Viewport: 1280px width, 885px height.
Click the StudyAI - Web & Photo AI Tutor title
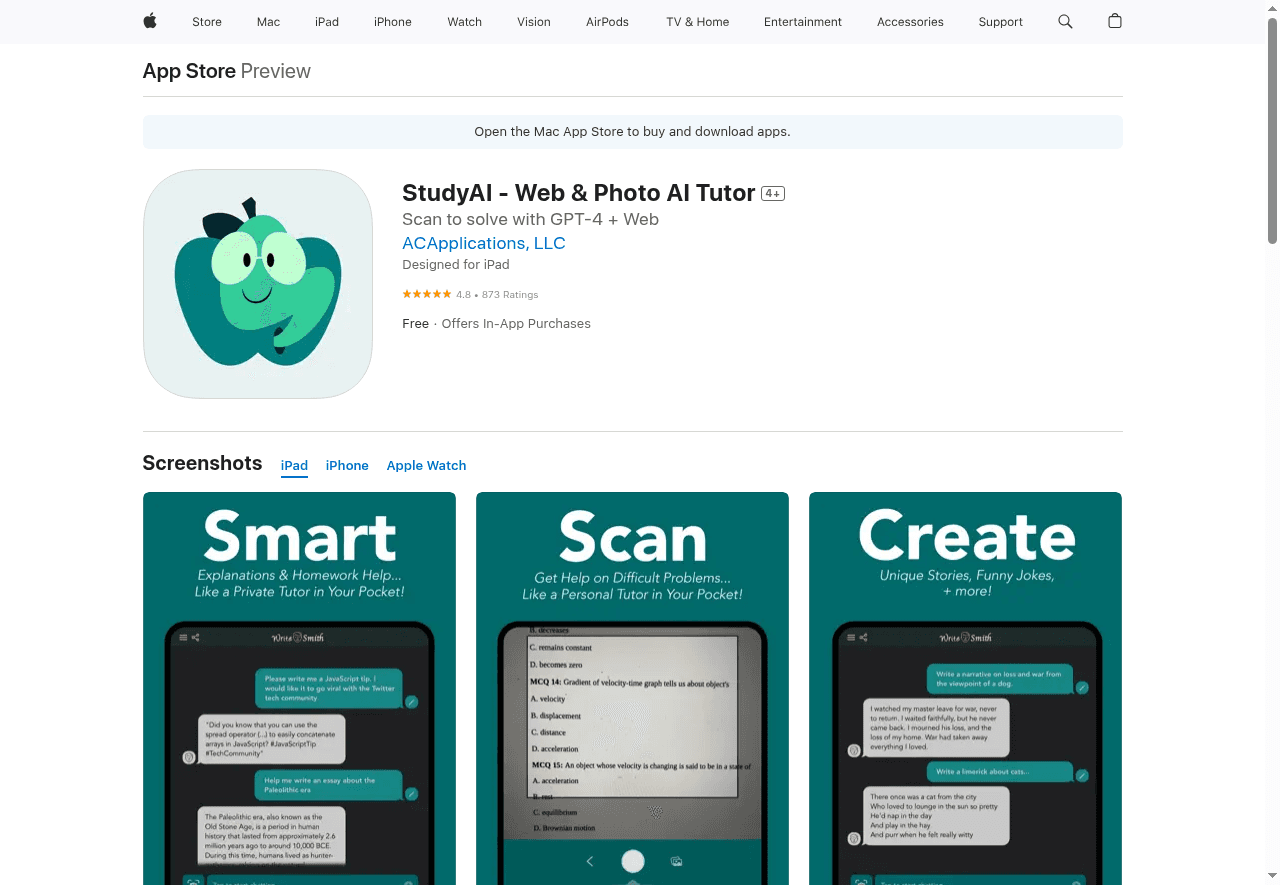tap(578, 193)
